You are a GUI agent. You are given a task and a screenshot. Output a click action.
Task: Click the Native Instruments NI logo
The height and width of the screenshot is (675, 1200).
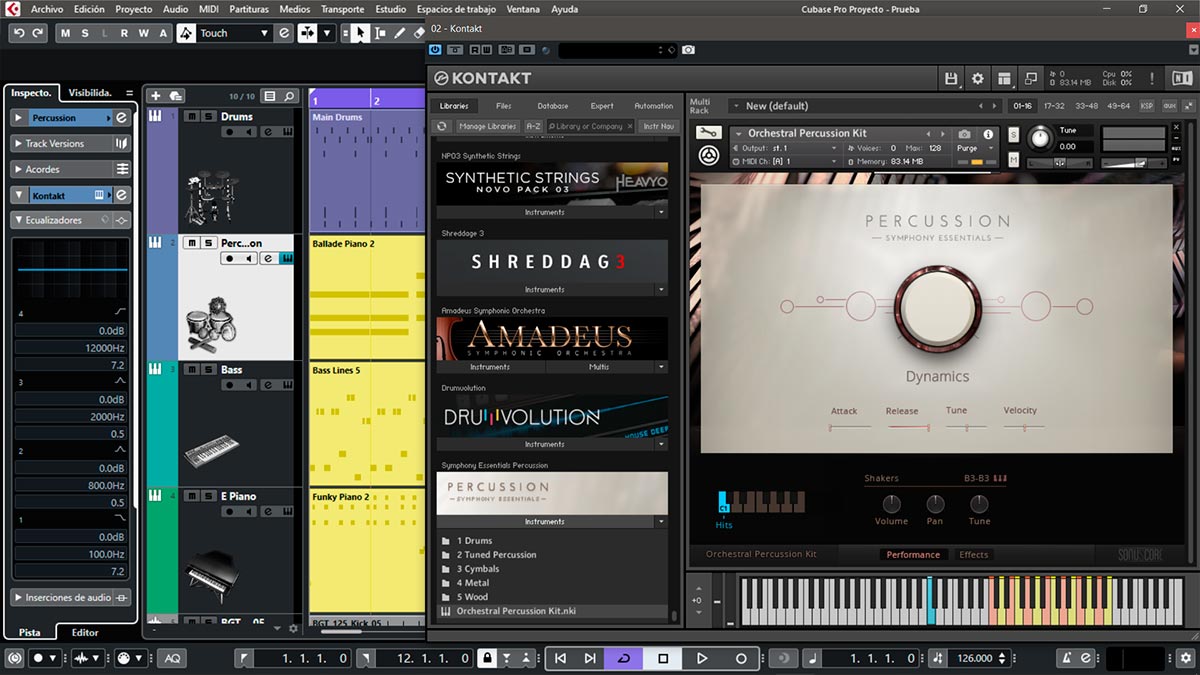1180,78
